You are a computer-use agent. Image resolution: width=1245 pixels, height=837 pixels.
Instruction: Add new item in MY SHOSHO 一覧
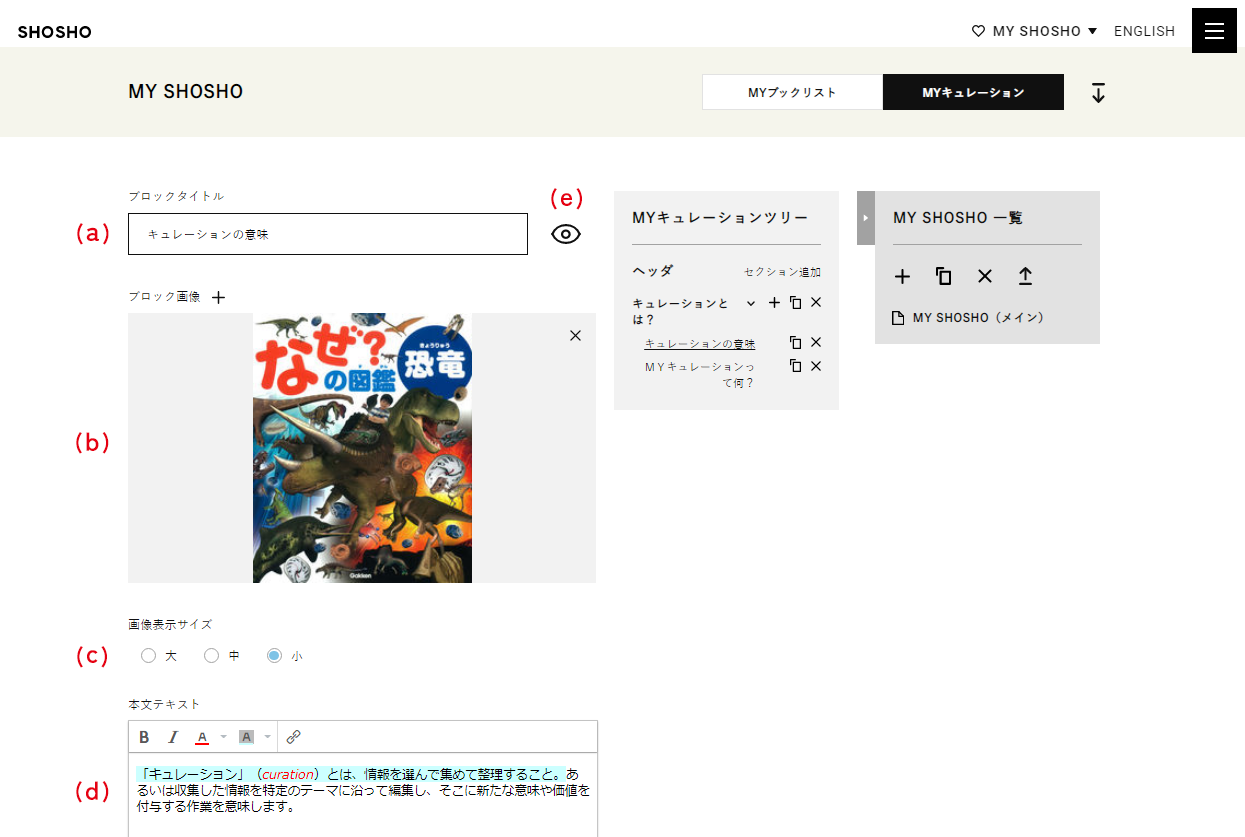pyautogui.click(x=902, y=276)
